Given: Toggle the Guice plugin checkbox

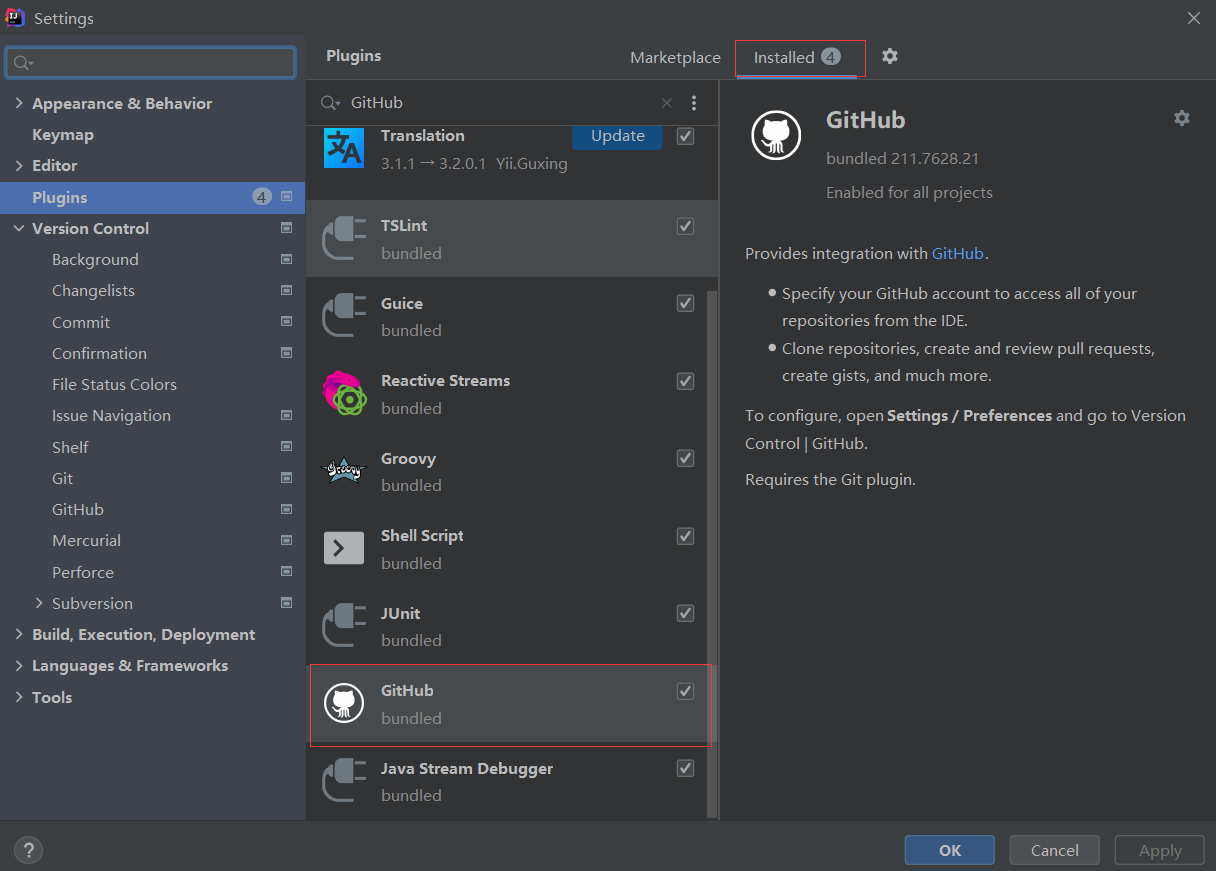Looking at the screenshot, I should 685,303.
